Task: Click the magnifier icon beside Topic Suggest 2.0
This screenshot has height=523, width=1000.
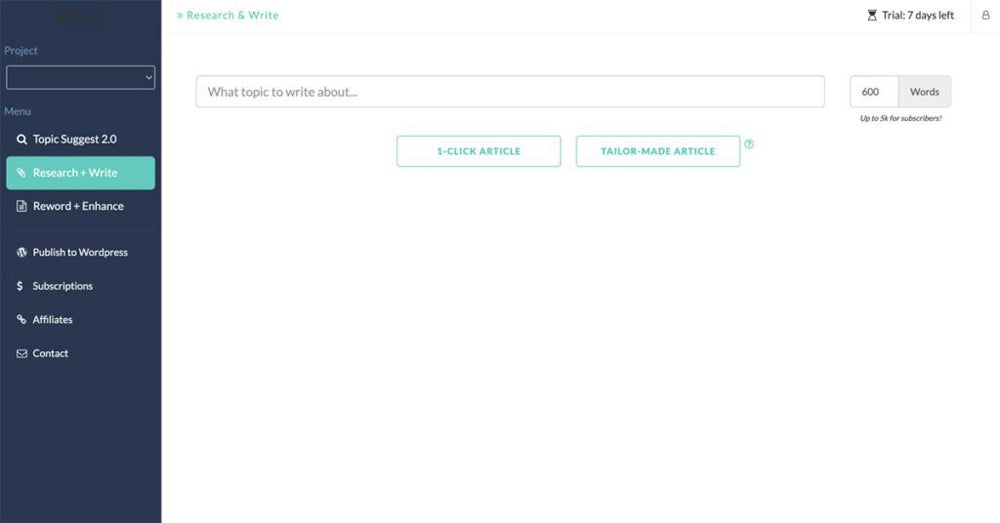Action: (x=22, y=139)
